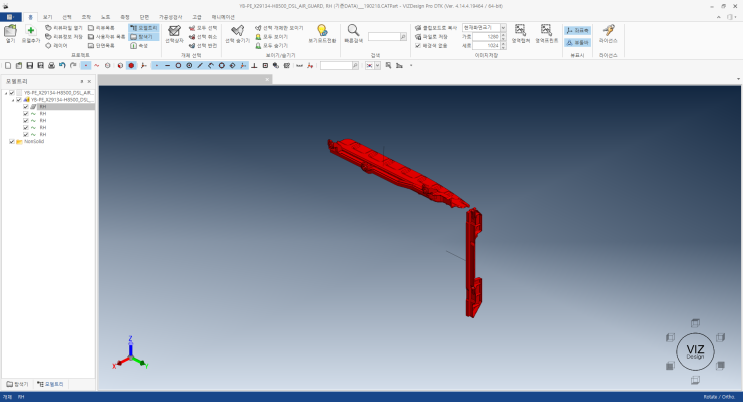Click the 영역프린트 region print icon
This screenshot has width=743, height=402.
546,30
